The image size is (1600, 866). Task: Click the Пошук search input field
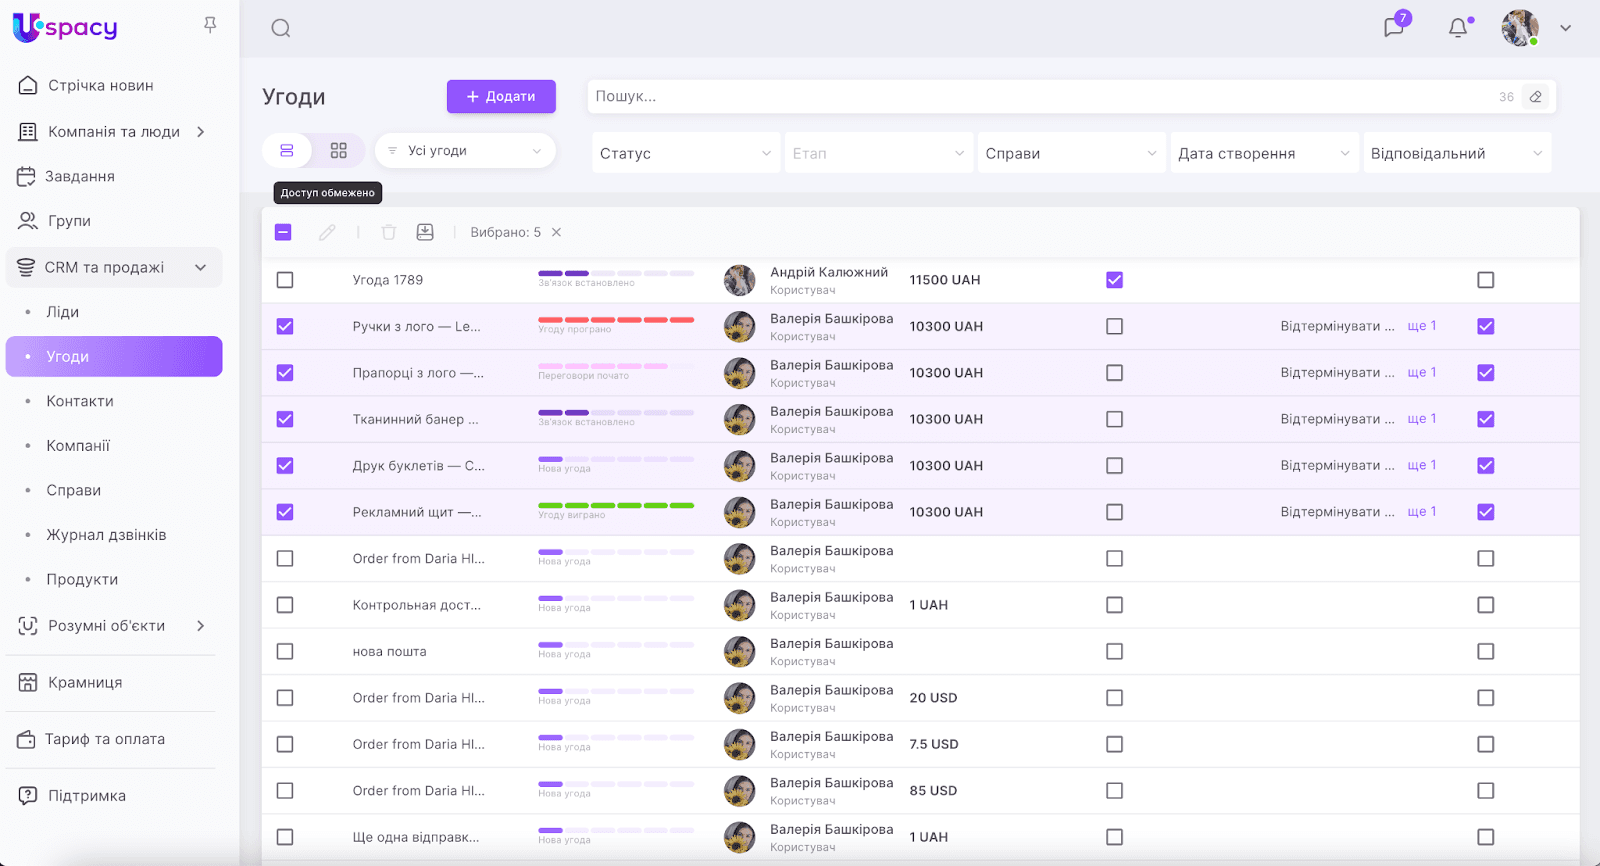click(x=1040, y=97)
